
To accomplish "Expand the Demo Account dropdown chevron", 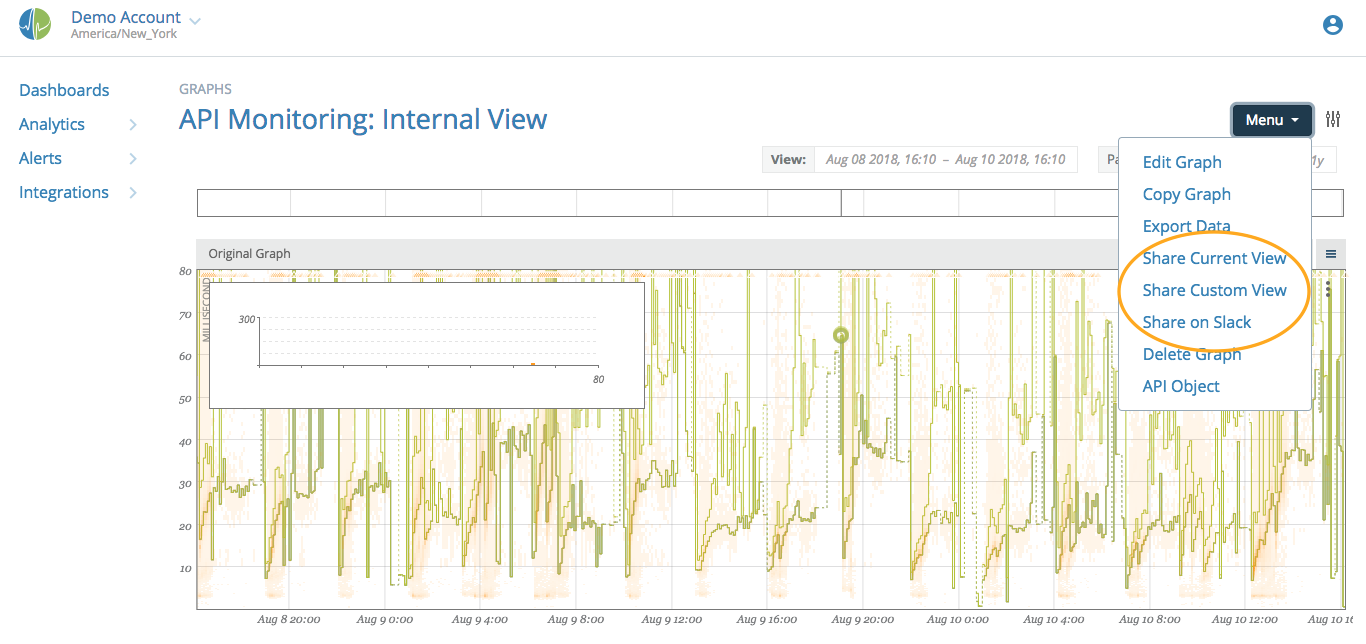I will pos(194,19).
